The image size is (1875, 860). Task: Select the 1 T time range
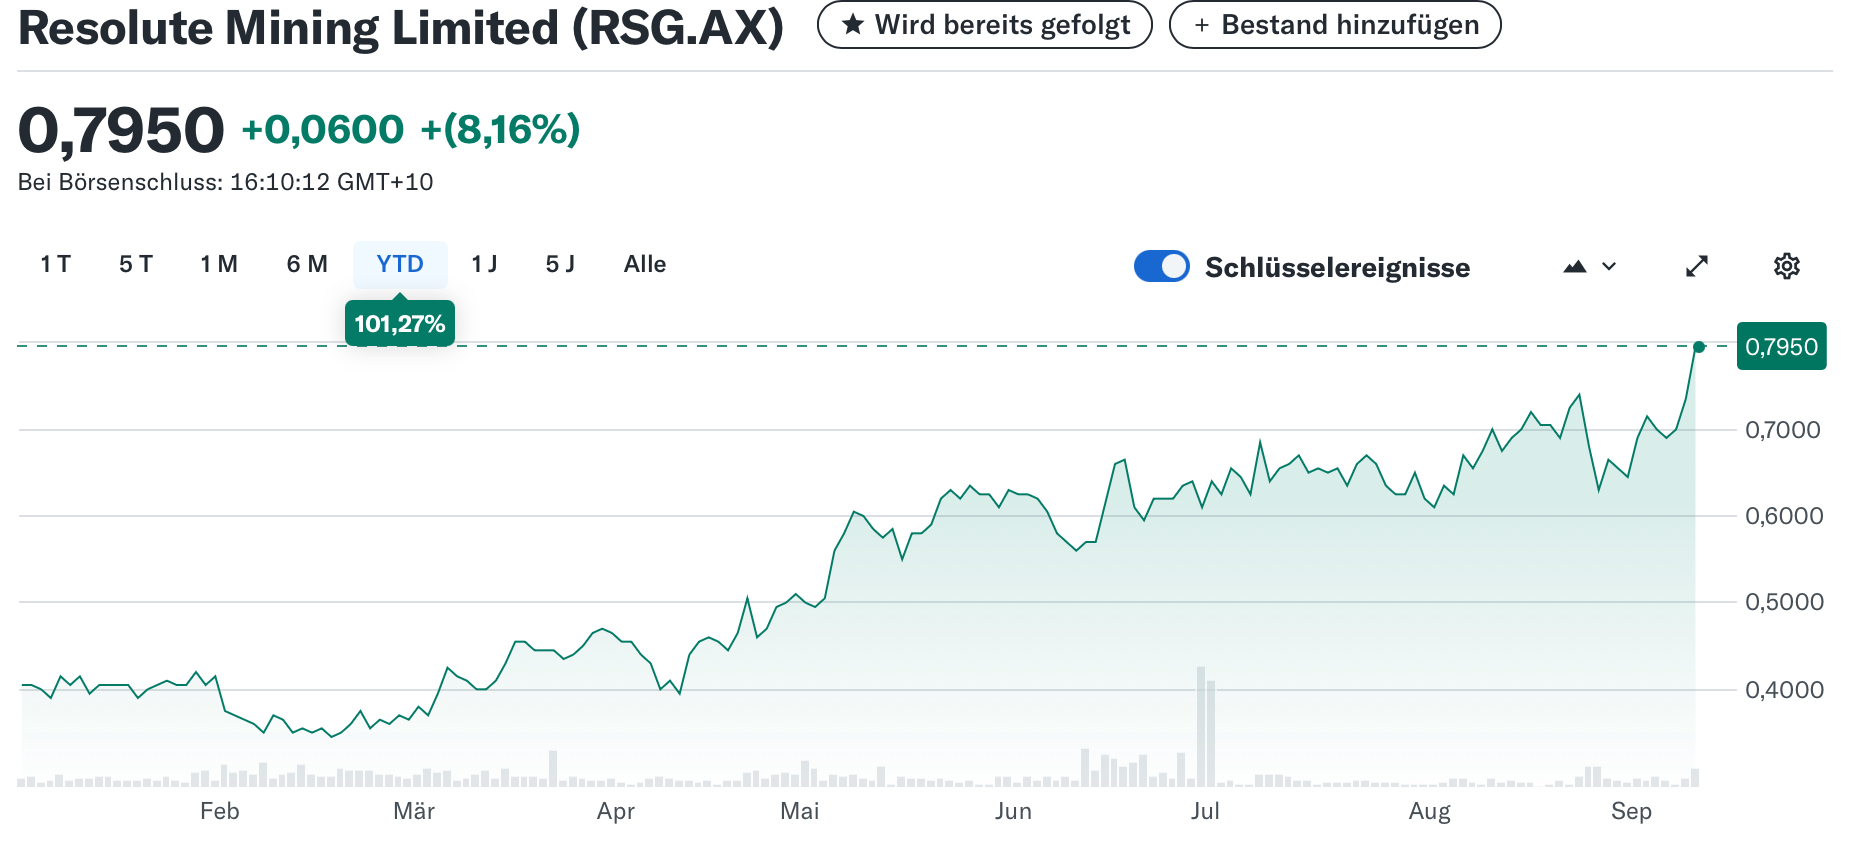click(56, 264)
